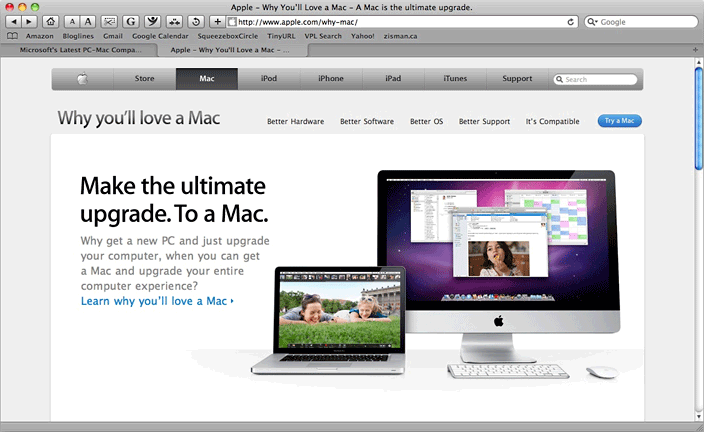Click the blue Try a Mac button
This screenshot has width=704, height=432.
pyautogui.click(x=620, y=121)
